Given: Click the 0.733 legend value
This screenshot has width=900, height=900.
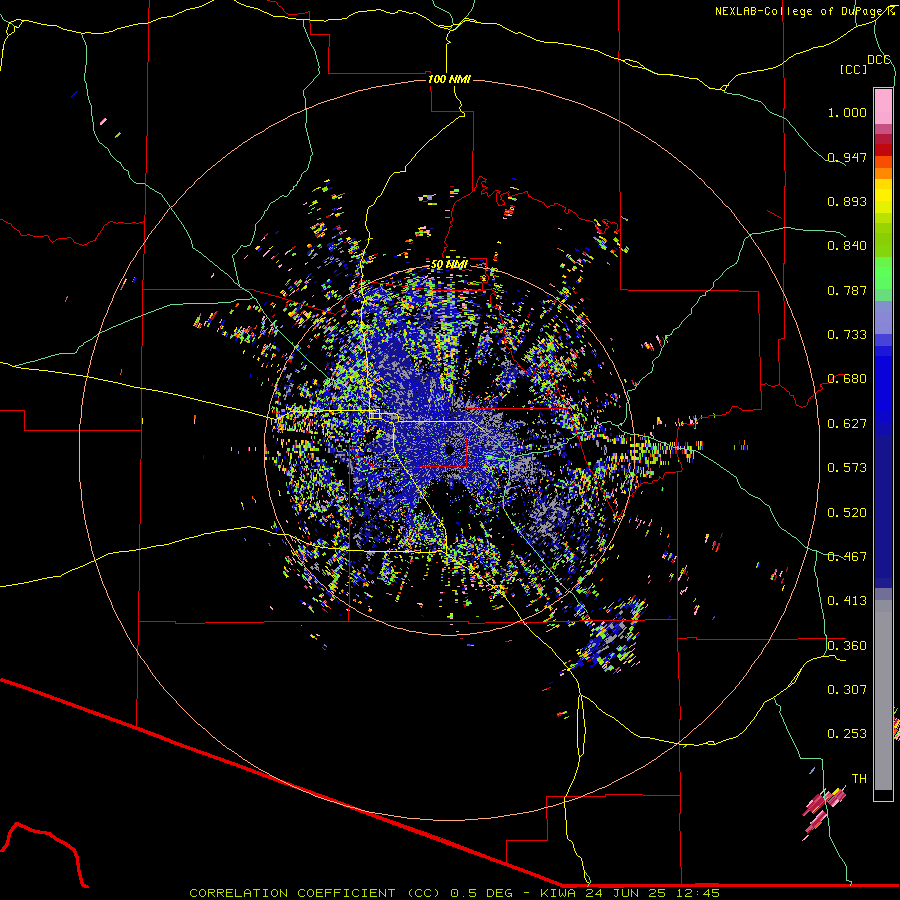Looking at the screenshot, I should pos(847,335).
